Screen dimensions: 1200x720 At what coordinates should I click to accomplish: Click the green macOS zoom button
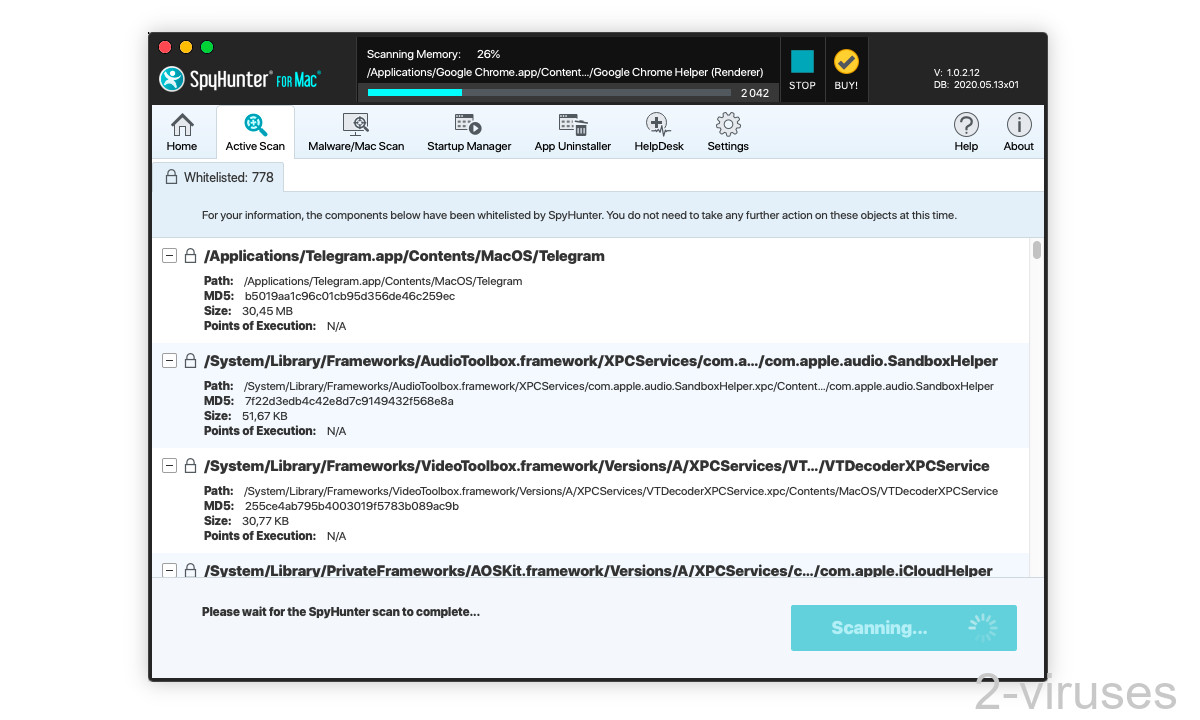tap(207, 47)
